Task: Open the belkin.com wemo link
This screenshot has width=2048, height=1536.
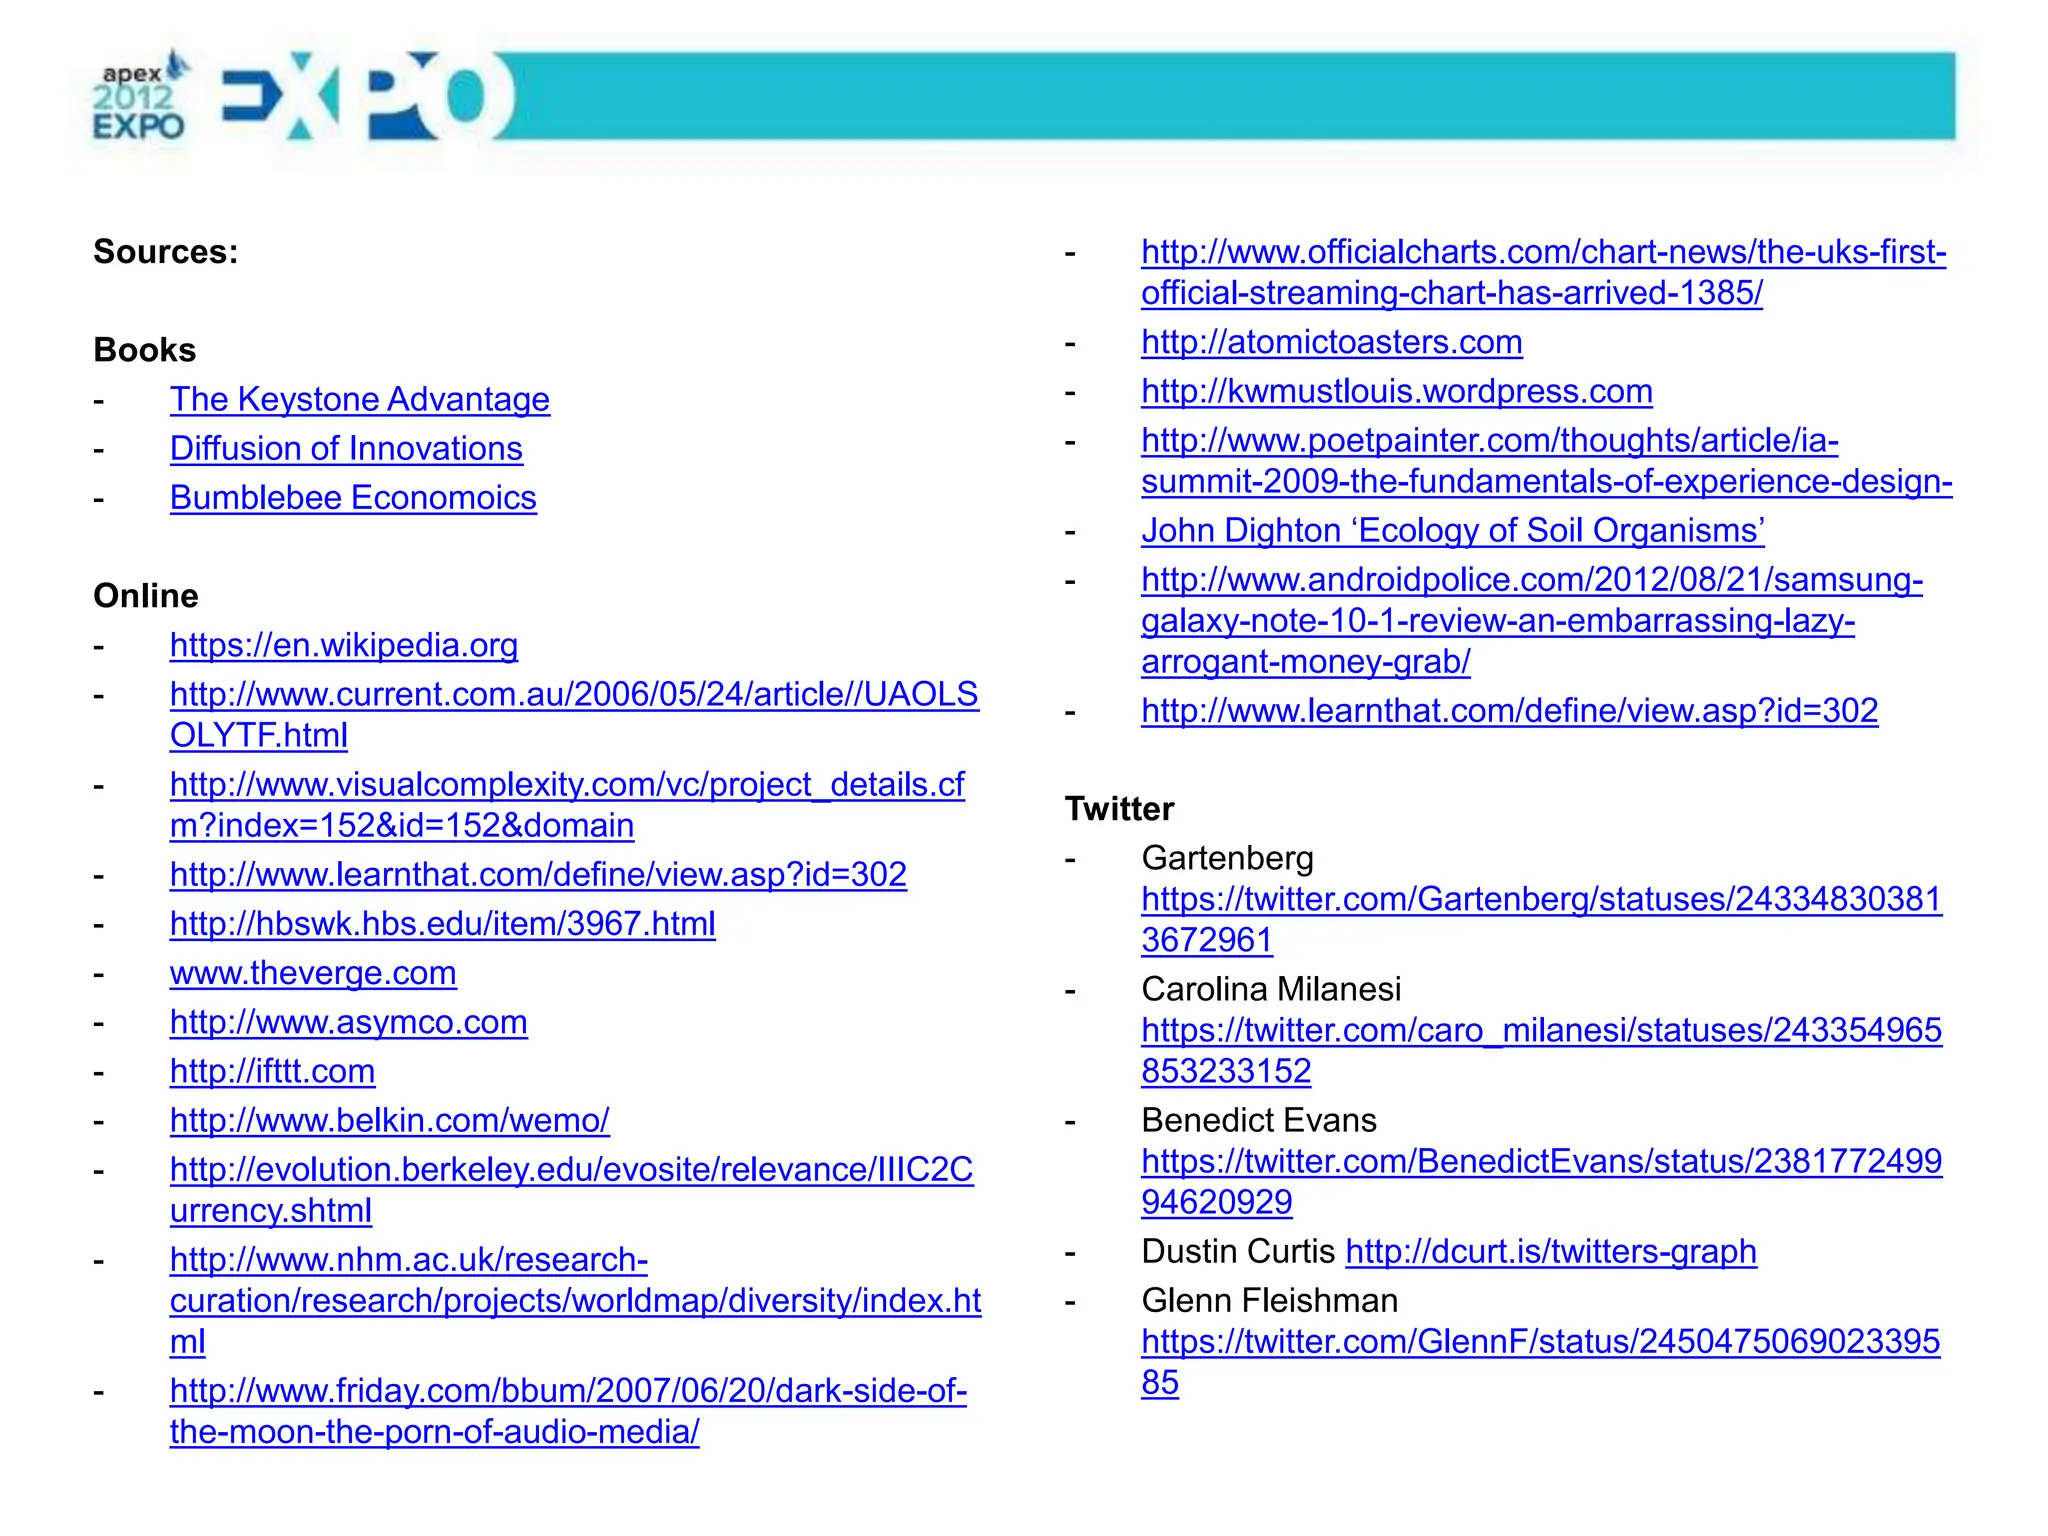Action: (x=389, y=1120)
